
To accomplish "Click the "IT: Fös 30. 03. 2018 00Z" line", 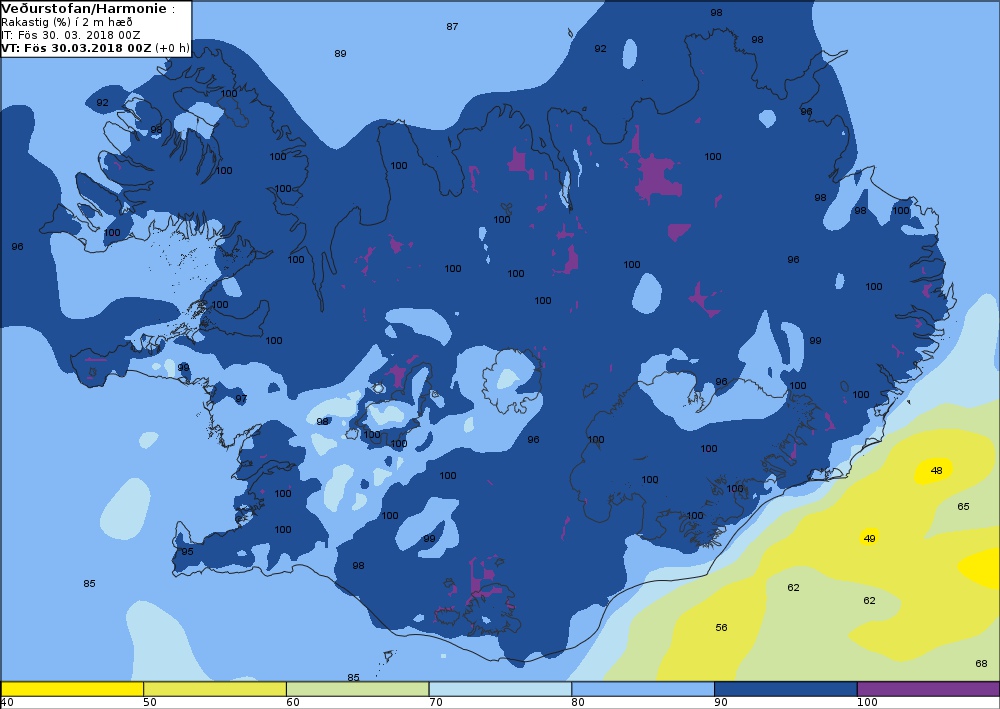I will point(71,35).
